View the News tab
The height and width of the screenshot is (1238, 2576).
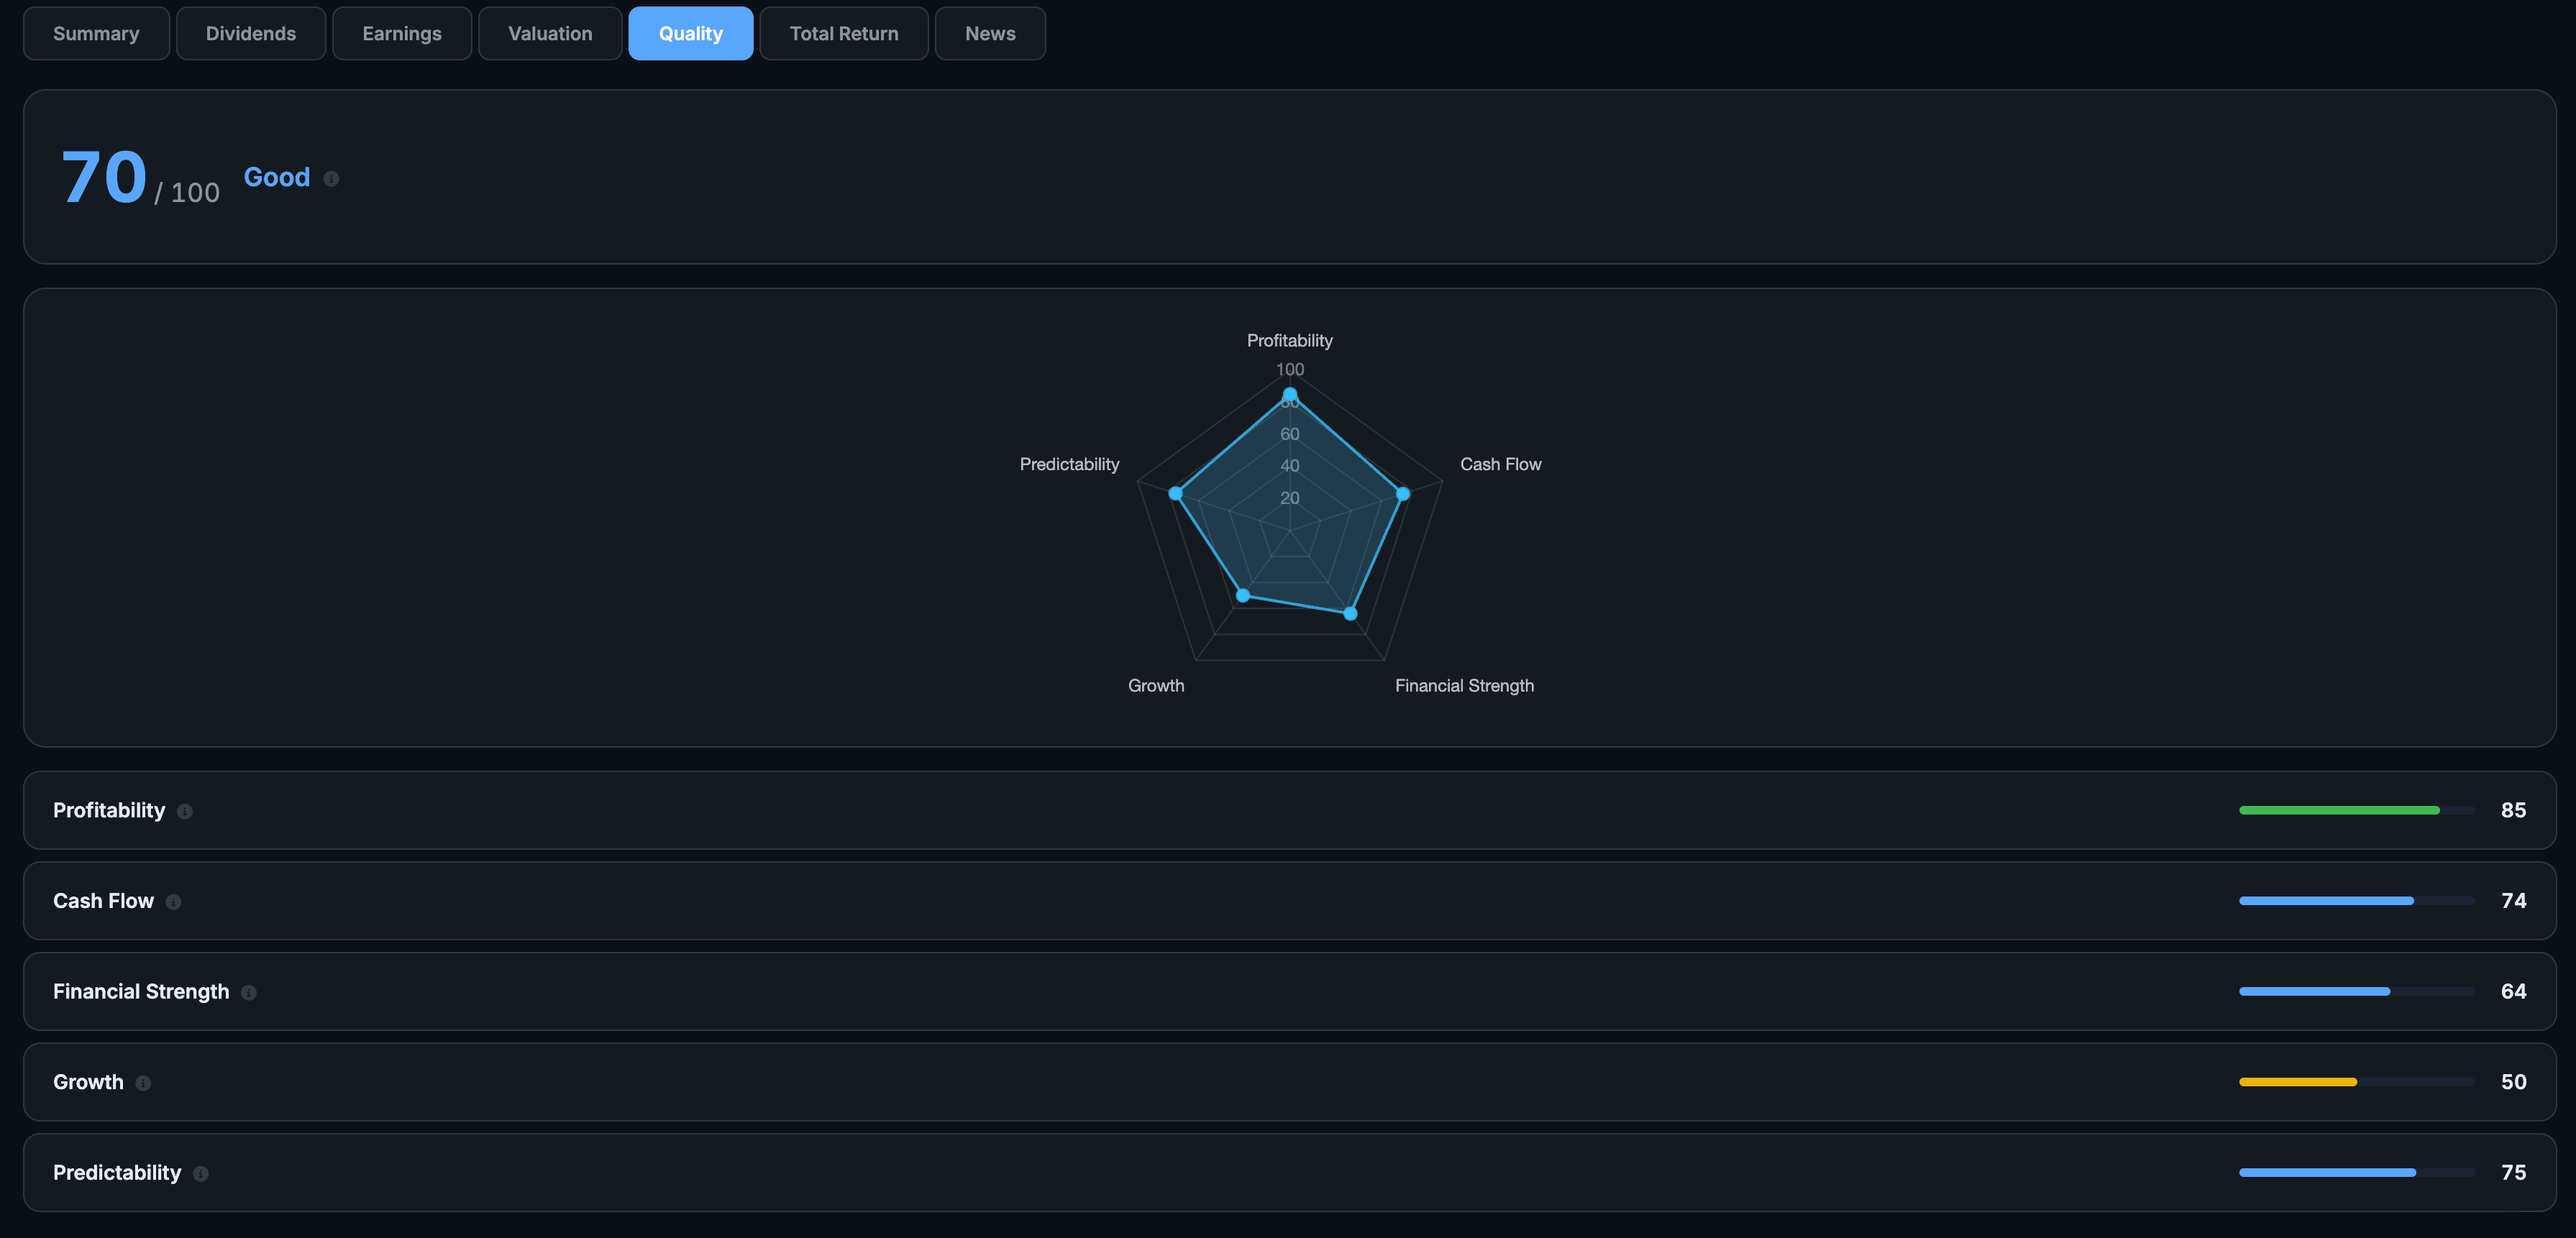tap(990, 33)
